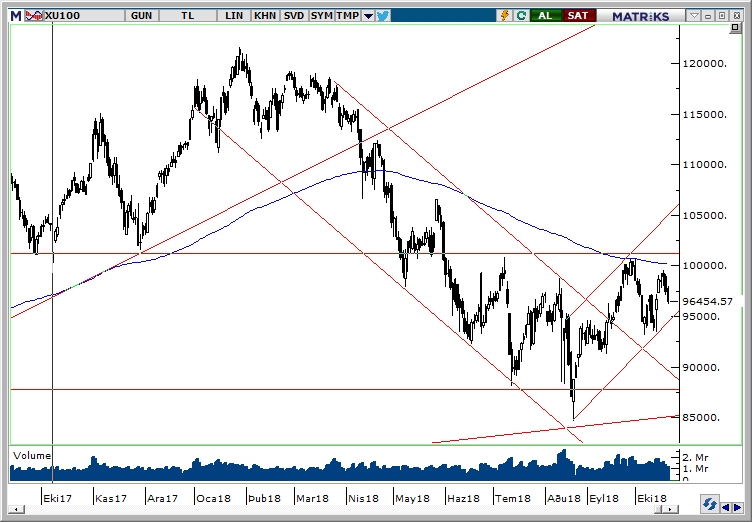This screenshot has width=752, height=522.
Task: Click the Nis18 date axis label
Action: click(363, 498)
